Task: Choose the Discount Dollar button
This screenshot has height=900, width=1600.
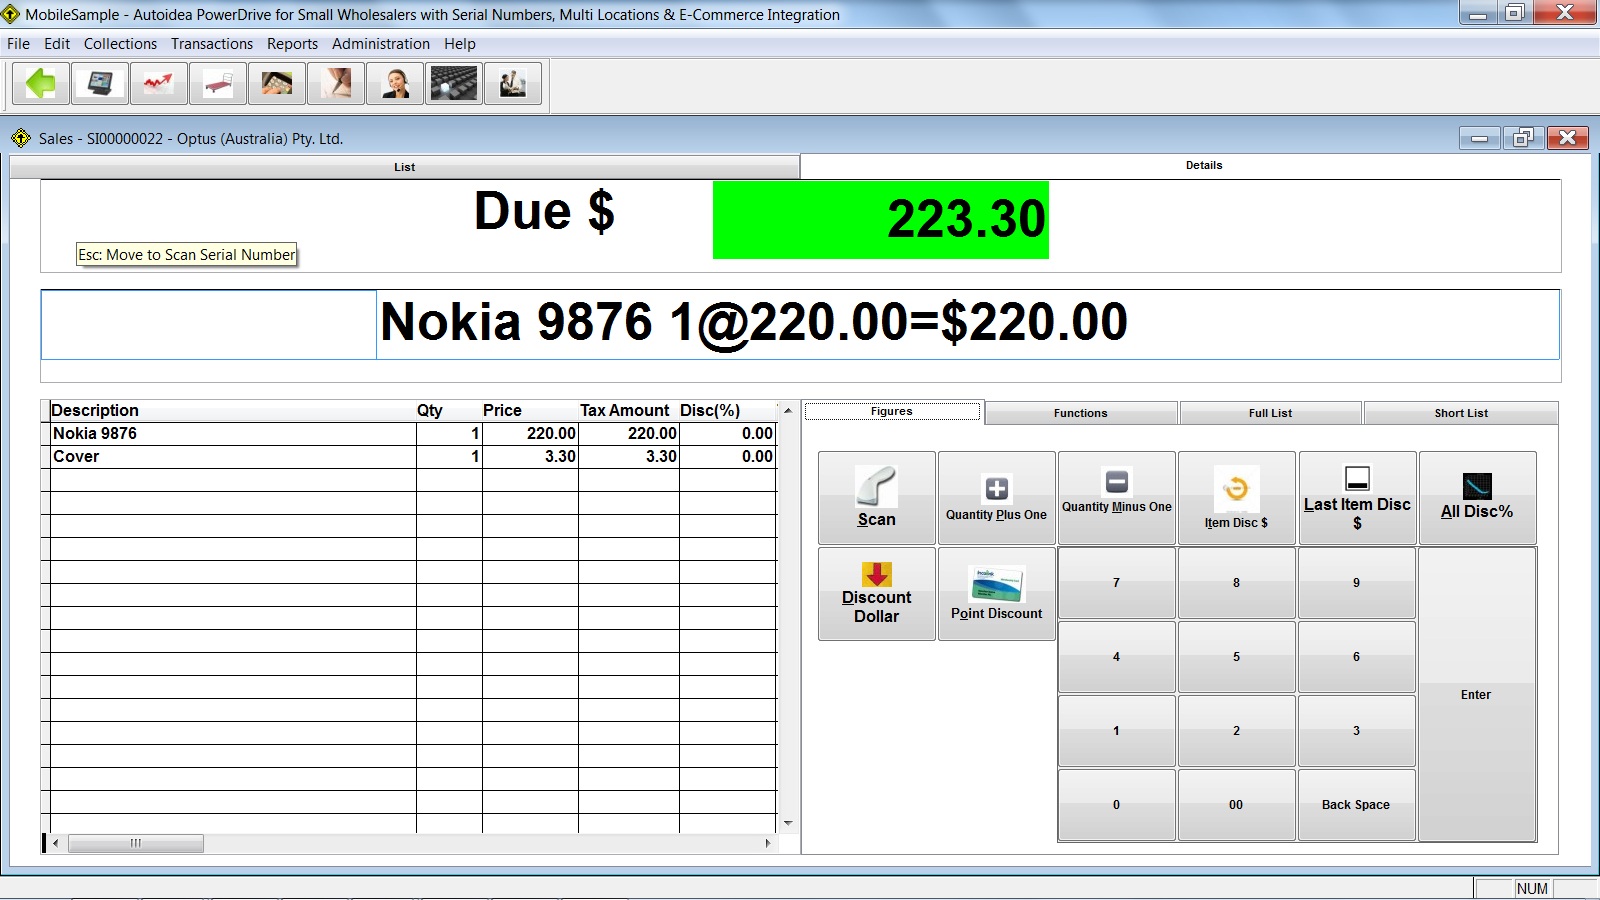Action: [x=876, y=594]
